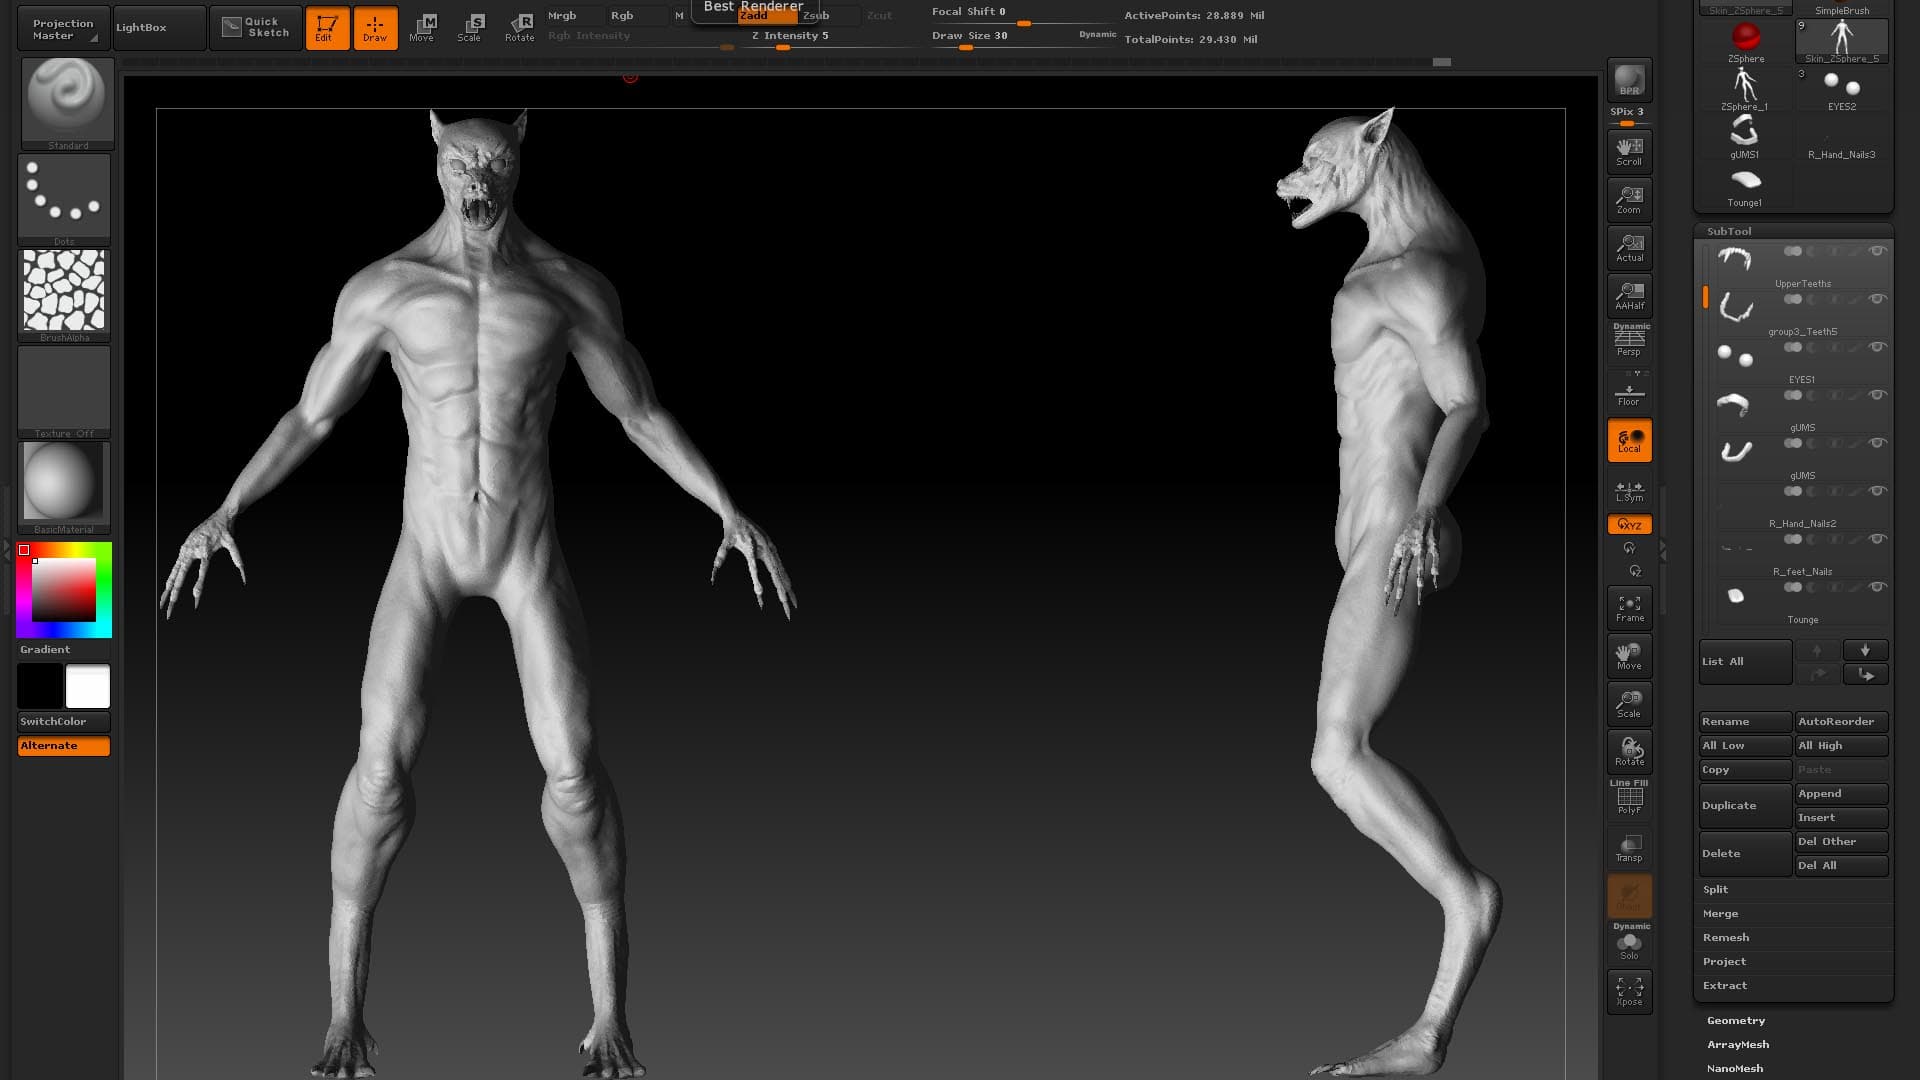Toggle visibility eye of group3_Teeth5
1920x1080 pixels.
click(1877, 299)
